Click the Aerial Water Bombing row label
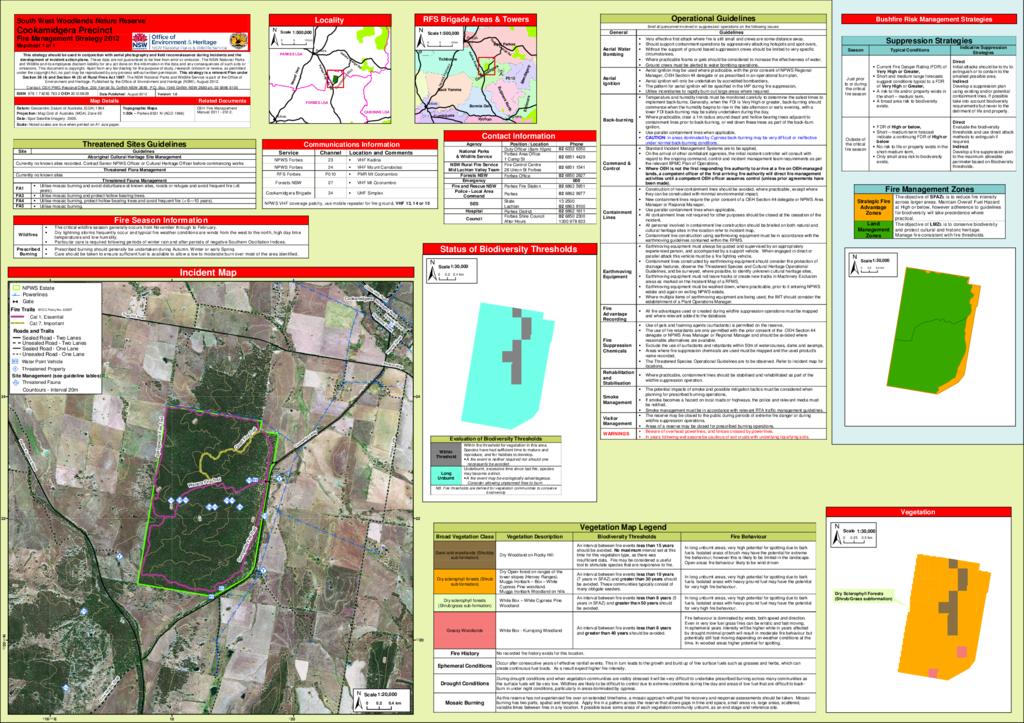 [x=616, y=51]
